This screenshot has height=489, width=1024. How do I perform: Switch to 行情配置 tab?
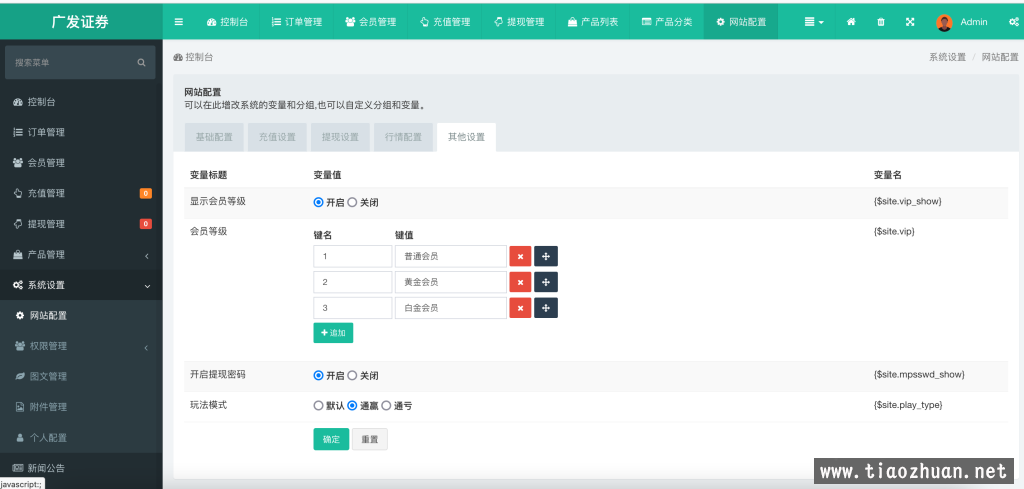(403, 137)
